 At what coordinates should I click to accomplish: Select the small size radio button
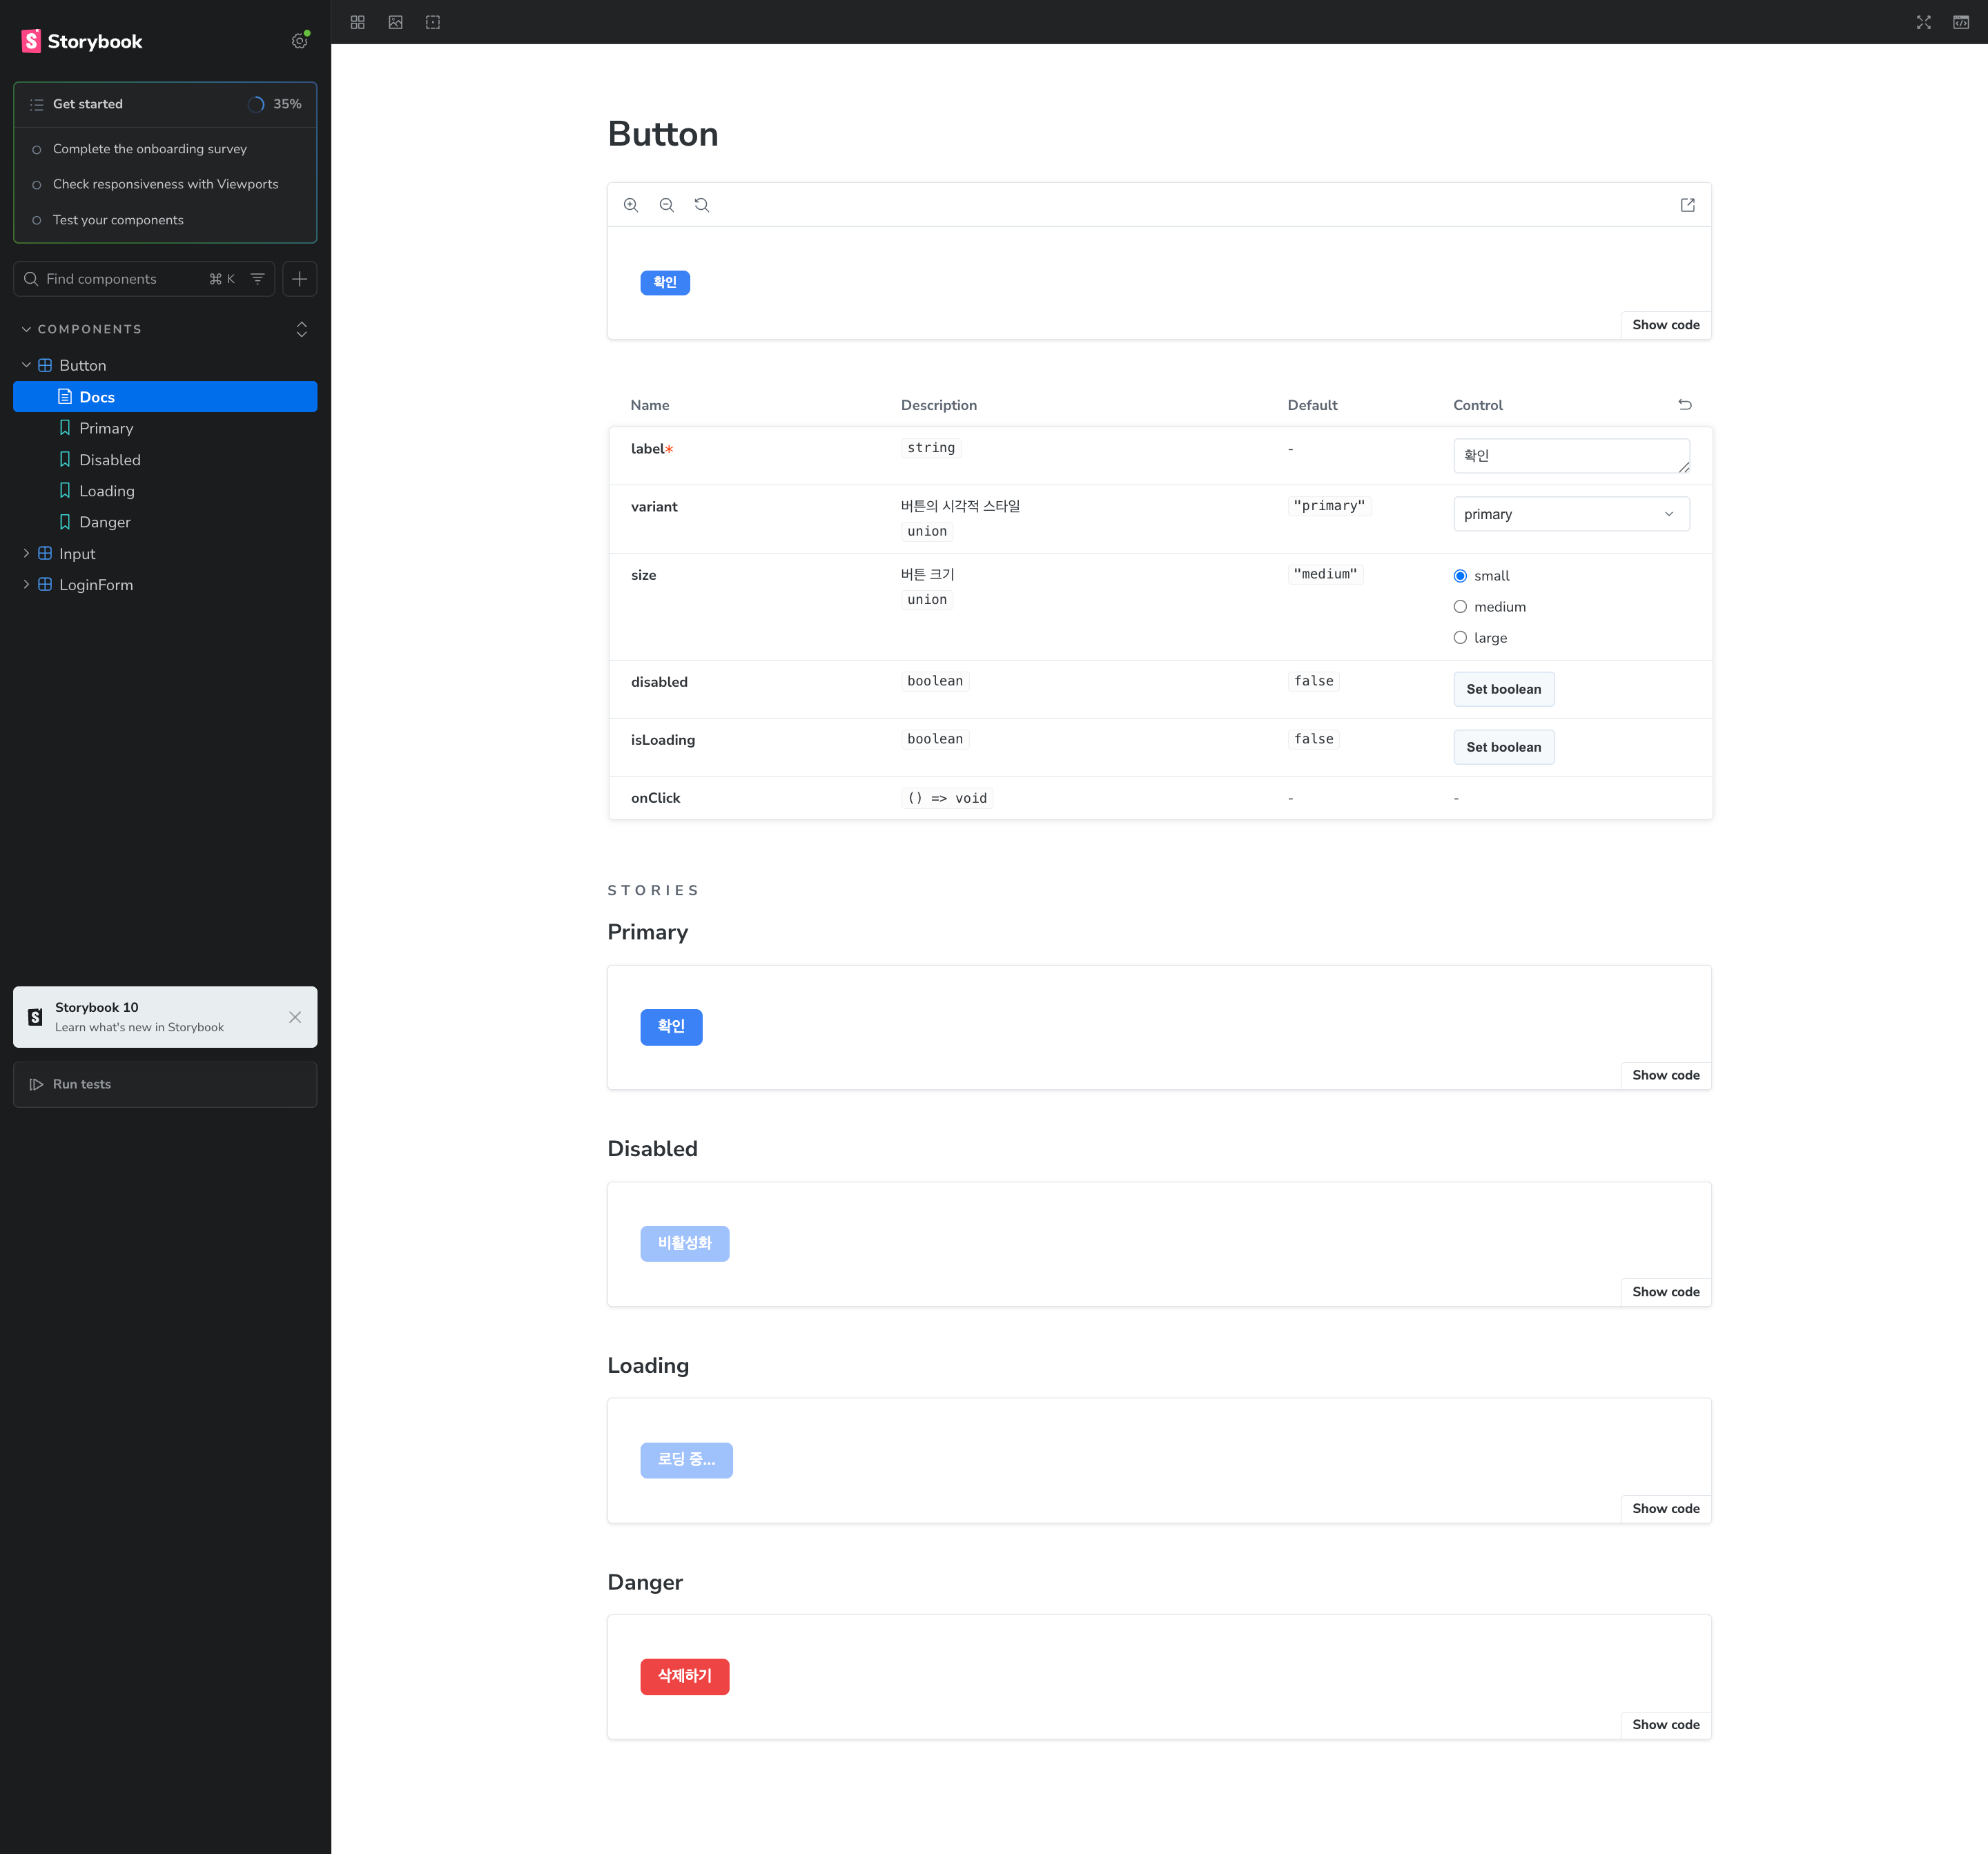tap(1460, 576)
